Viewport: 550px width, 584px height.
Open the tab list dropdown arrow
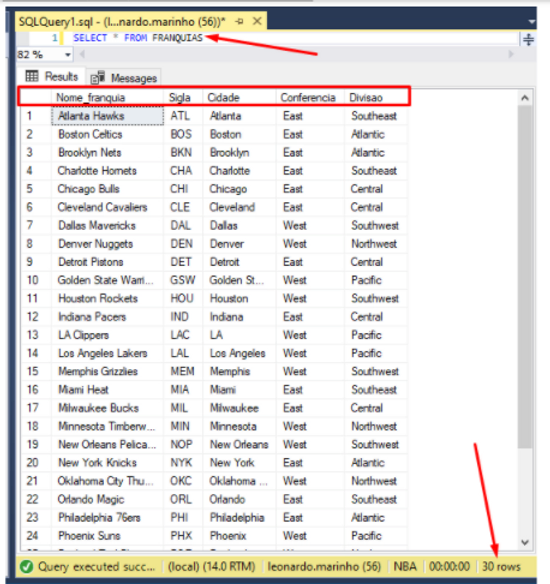point(532,22)
